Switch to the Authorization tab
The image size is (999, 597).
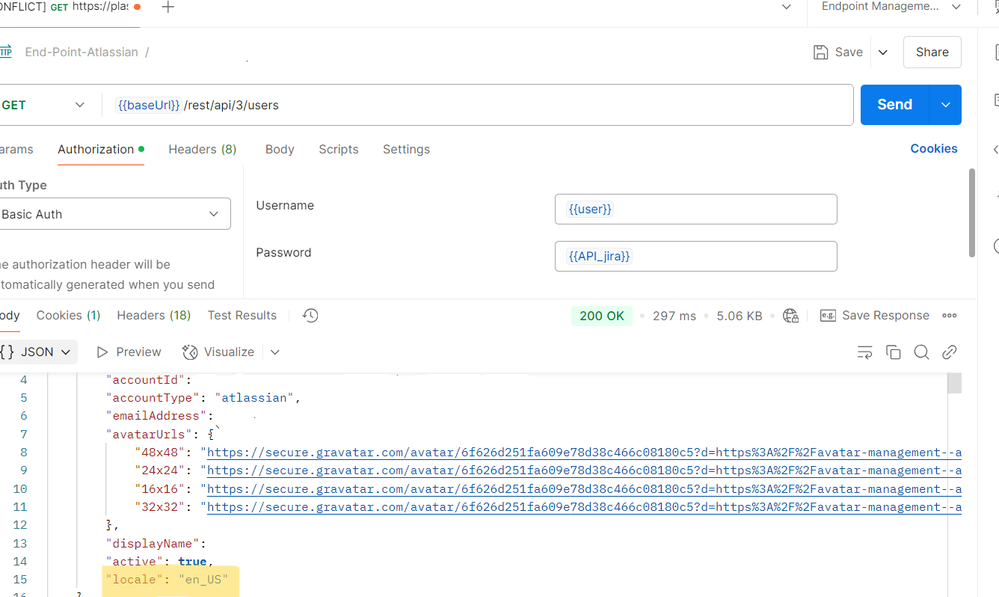(101, 149)
